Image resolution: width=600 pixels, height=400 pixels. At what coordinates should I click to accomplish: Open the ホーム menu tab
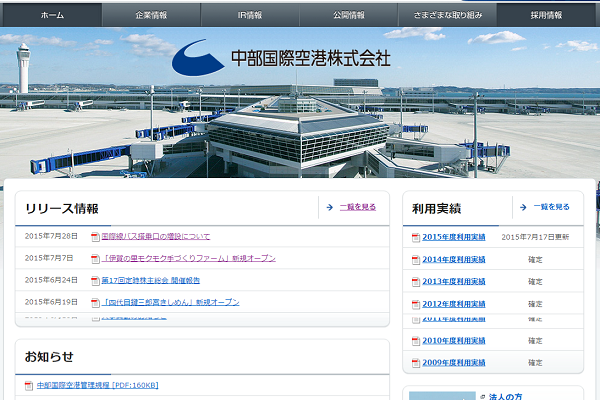(51, 15)
